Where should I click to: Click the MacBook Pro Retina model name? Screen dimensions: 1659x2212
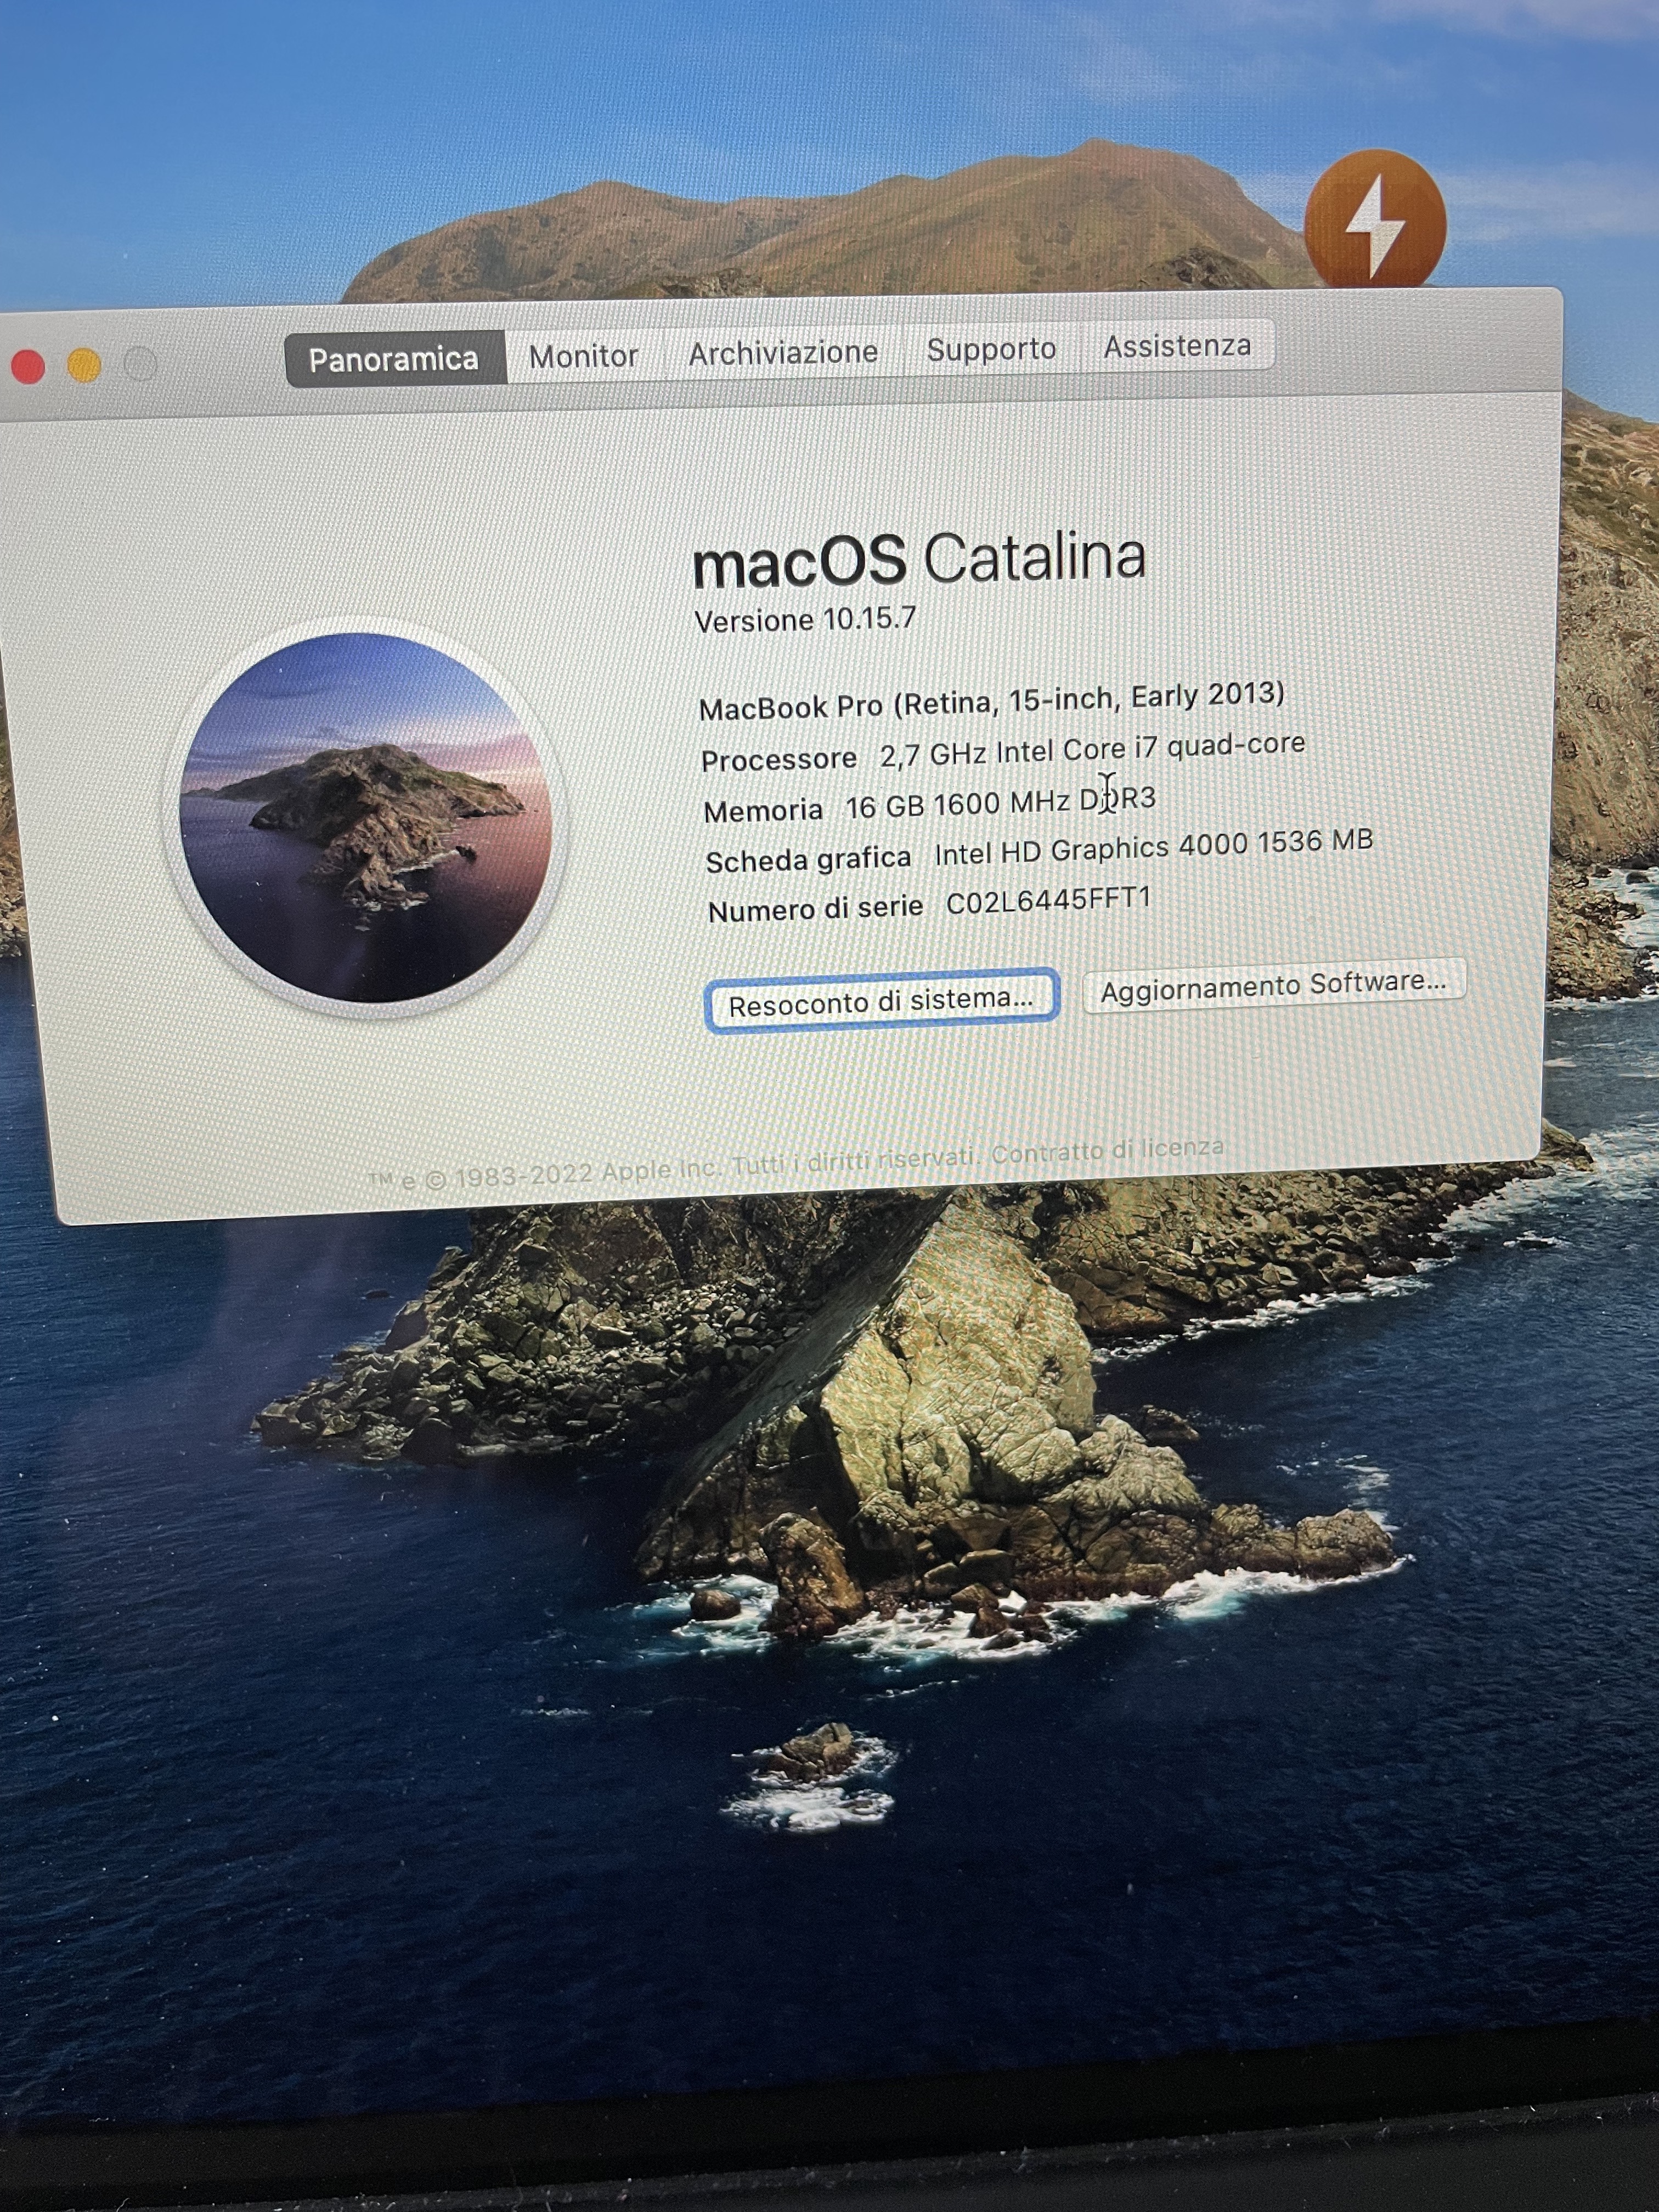tap(990, 701)
